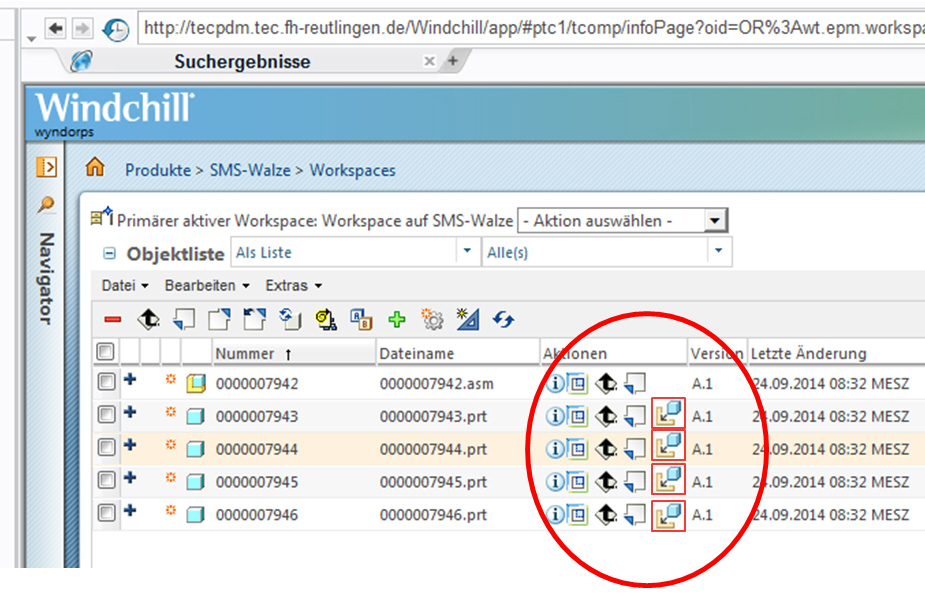Open the Bearbeiten menu
The image size is (925, 596).
(207, 286)
